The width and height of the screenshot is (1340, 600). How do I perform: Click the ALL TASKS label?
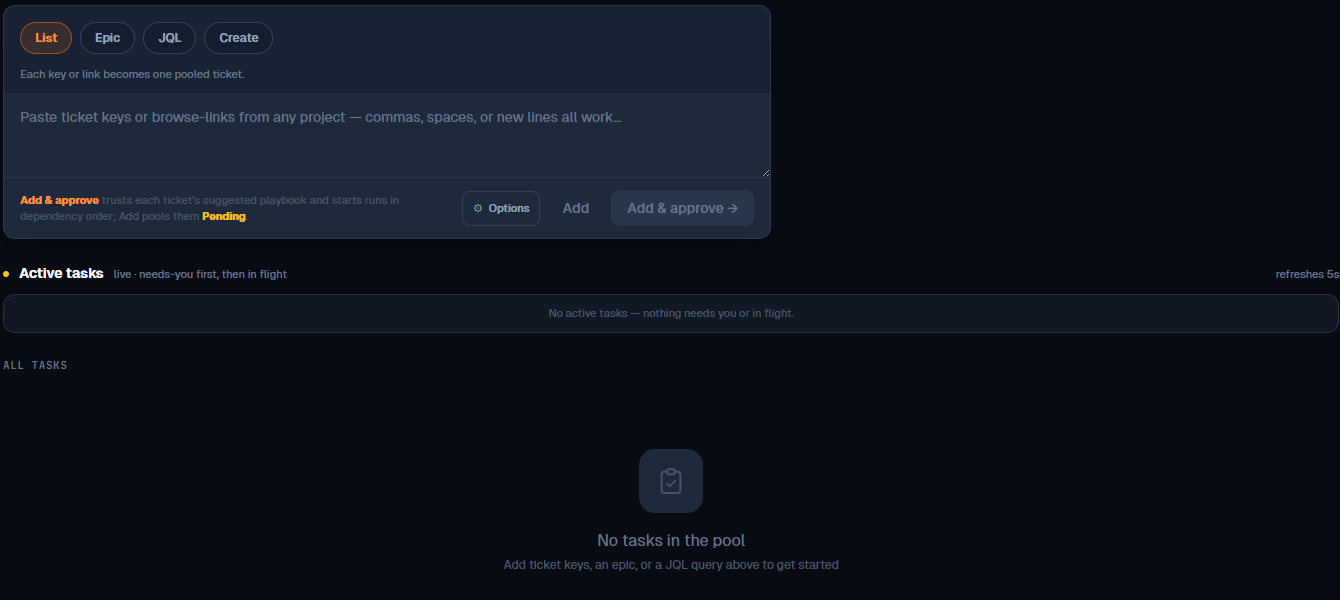click(x=35, y=366)
